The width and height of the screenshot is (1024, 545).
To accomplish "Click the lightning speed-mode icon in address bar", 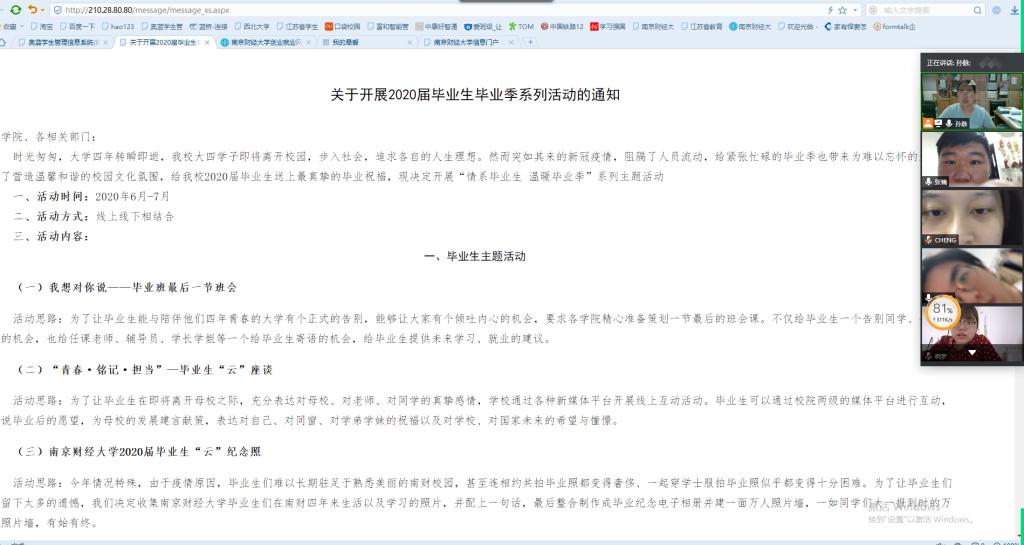I will pos(828,9).
